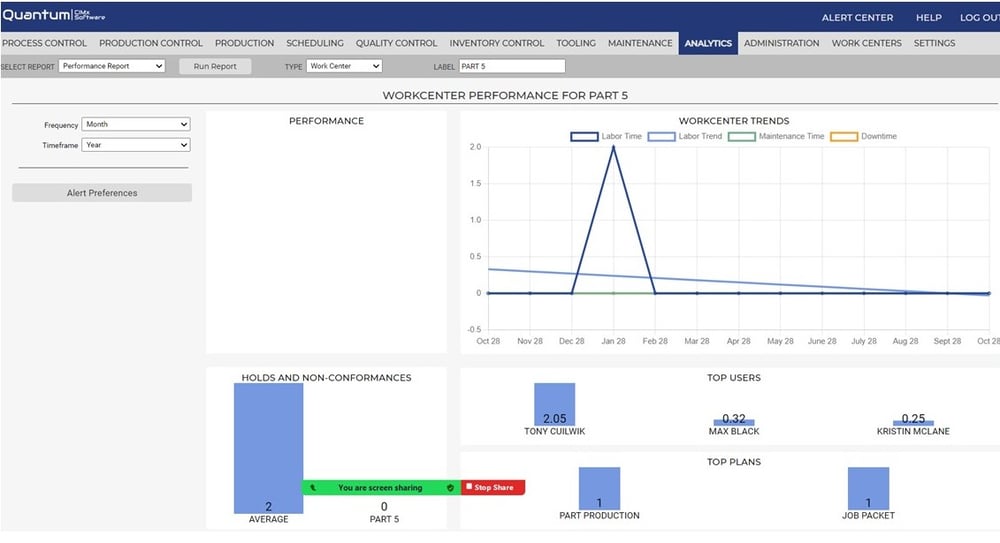Open the Alert Center link
Image resolution: width=1000 pixels, height=543 pixels.
857,18
